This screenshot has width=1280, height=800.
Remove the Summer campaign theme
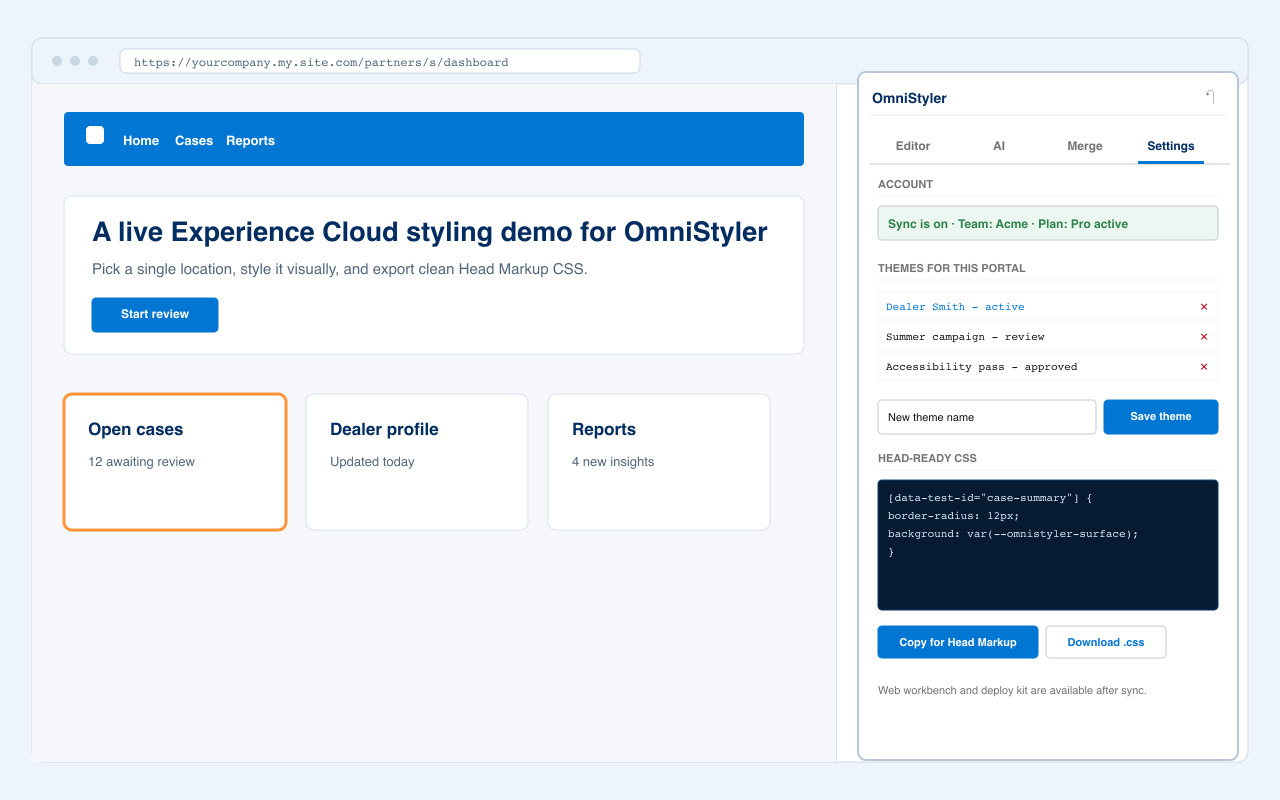coord(1204,337)
